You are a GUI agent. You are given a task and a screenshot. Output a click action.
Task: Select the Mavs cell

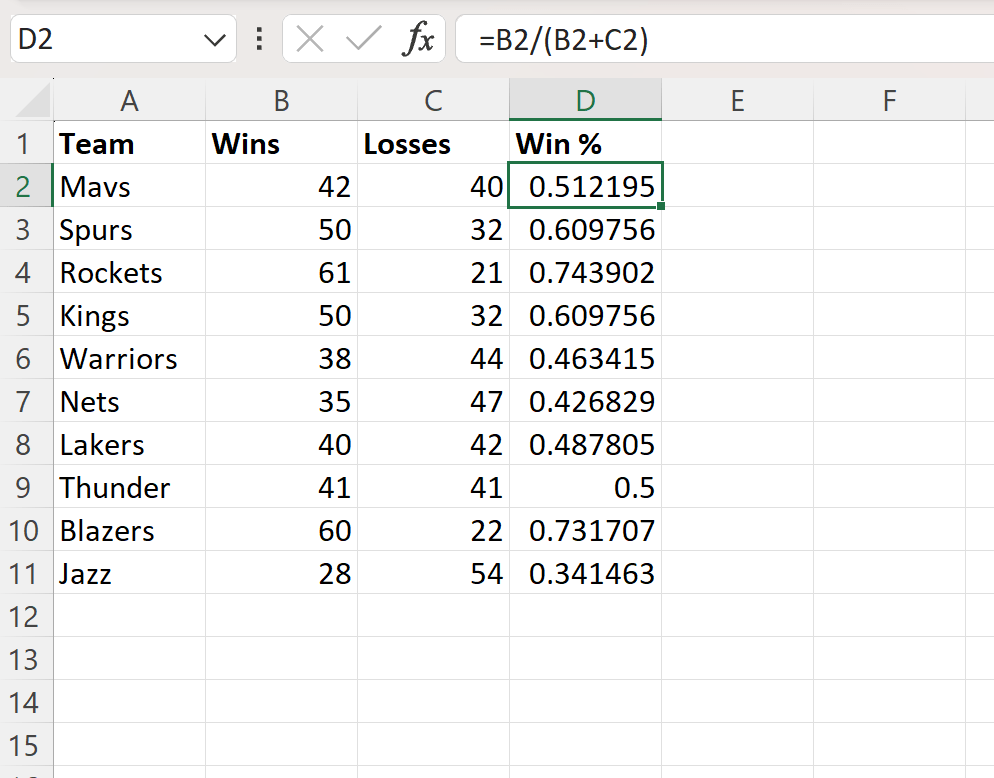coord(129,186)
